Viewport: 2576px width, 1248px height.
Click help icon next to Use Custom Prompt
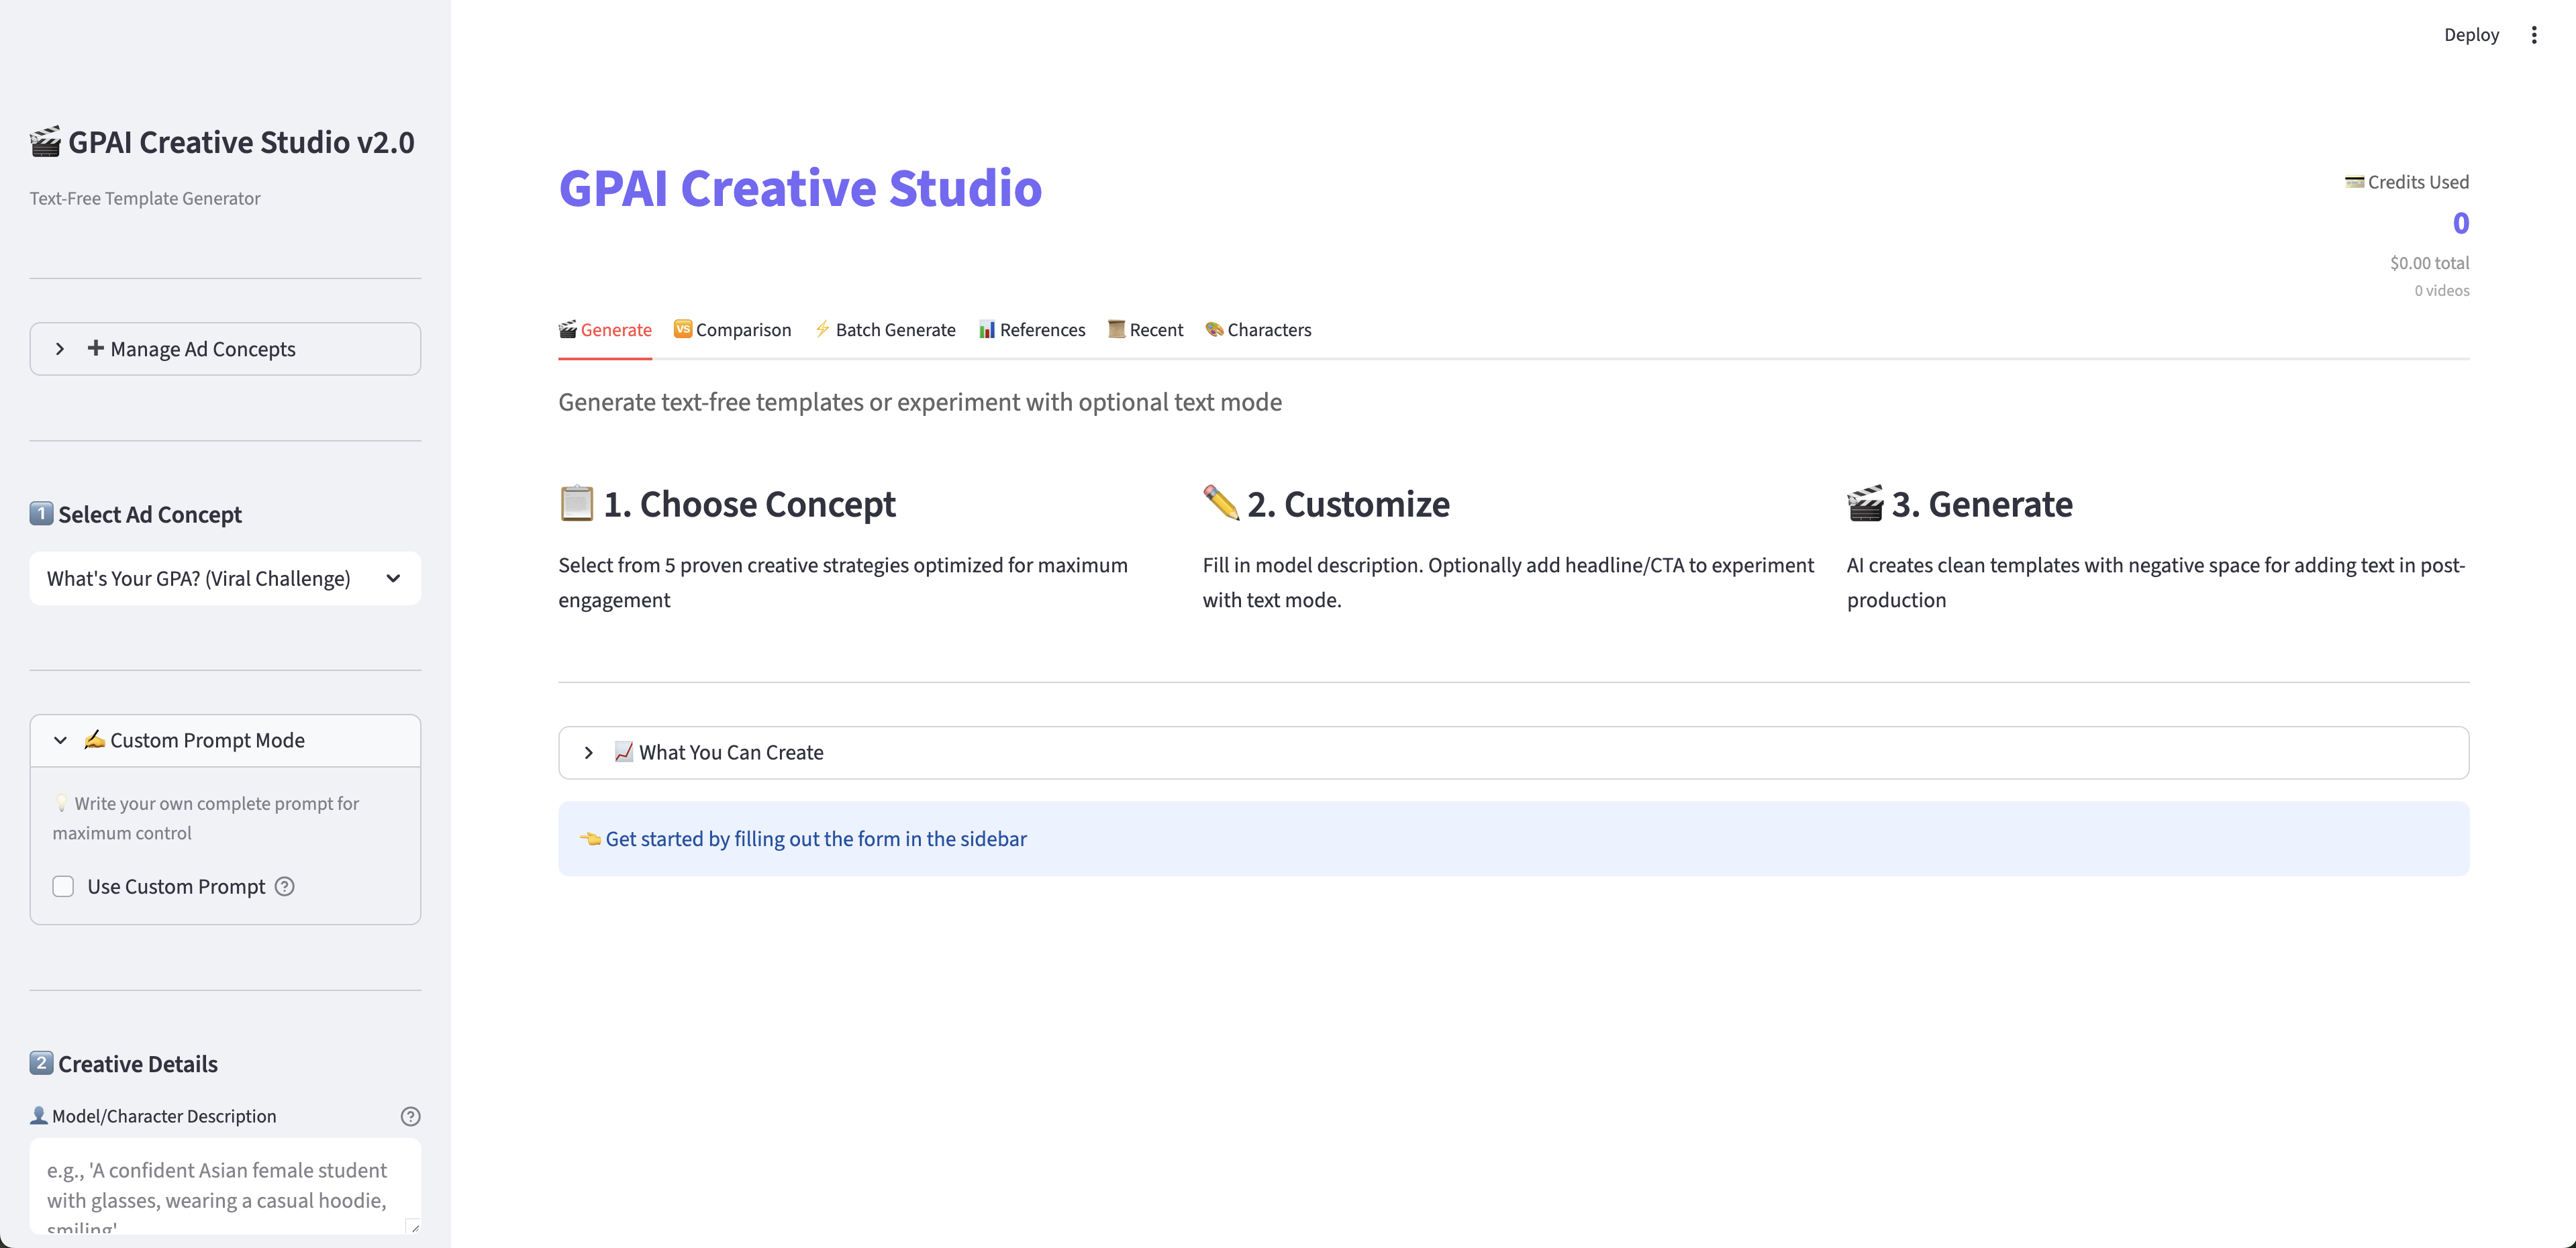click(285, 886)
